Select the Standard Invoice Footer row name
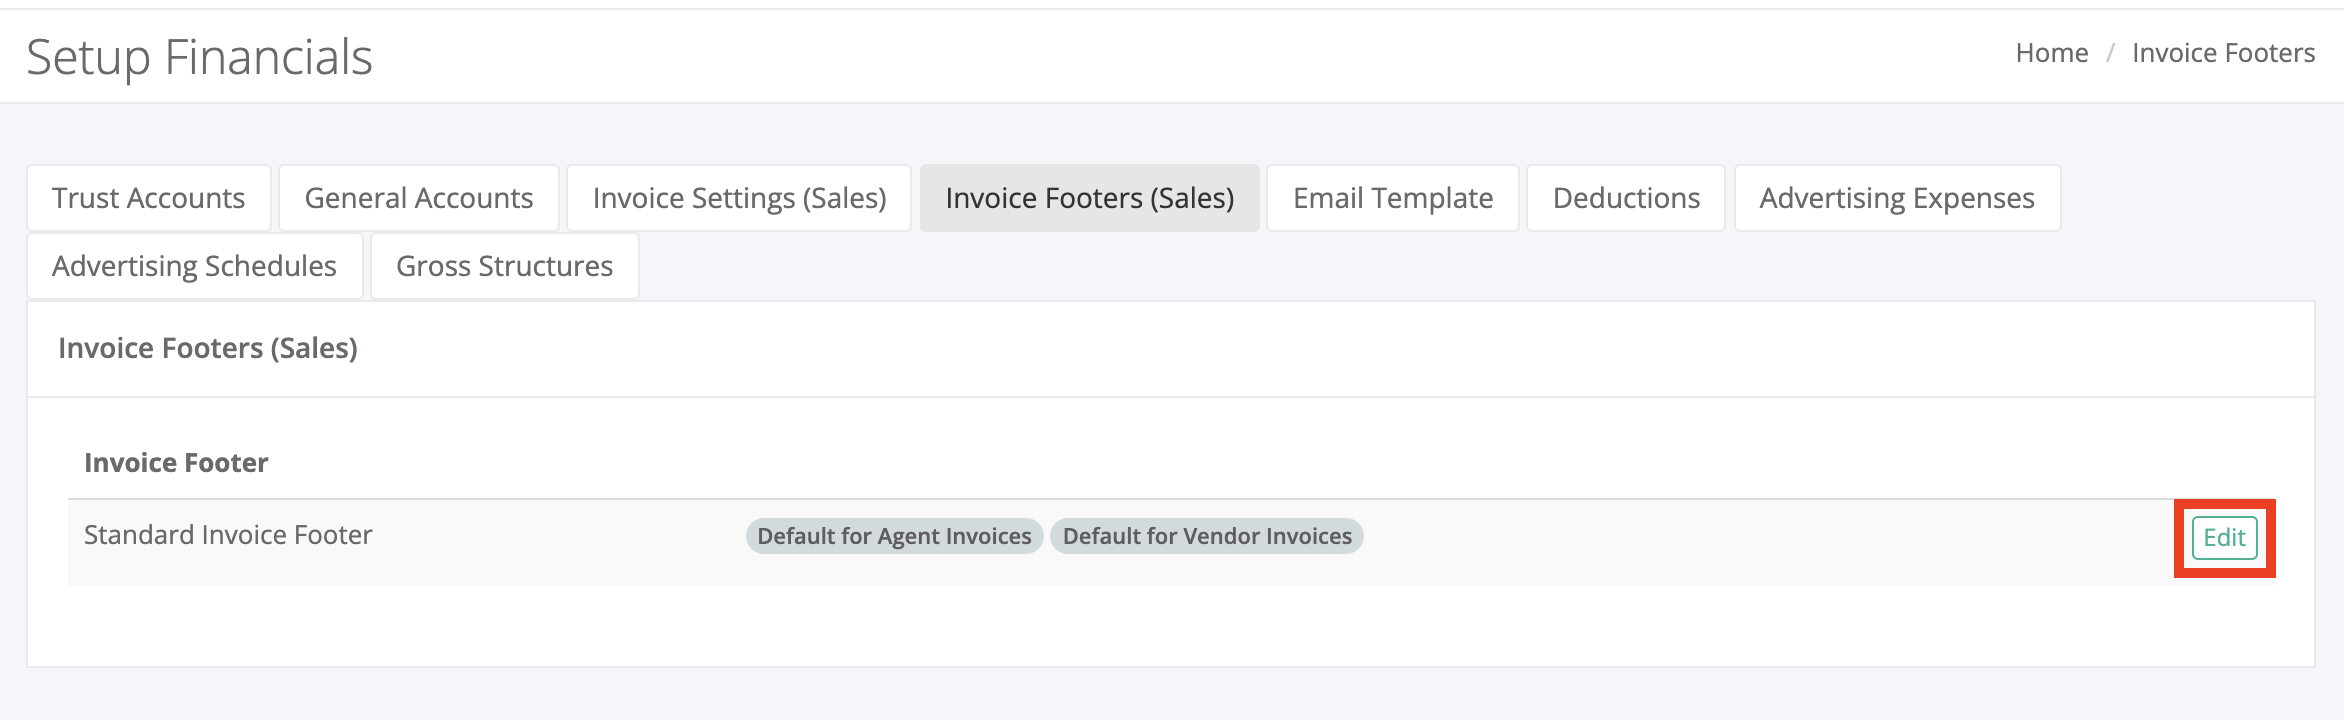 228,535
